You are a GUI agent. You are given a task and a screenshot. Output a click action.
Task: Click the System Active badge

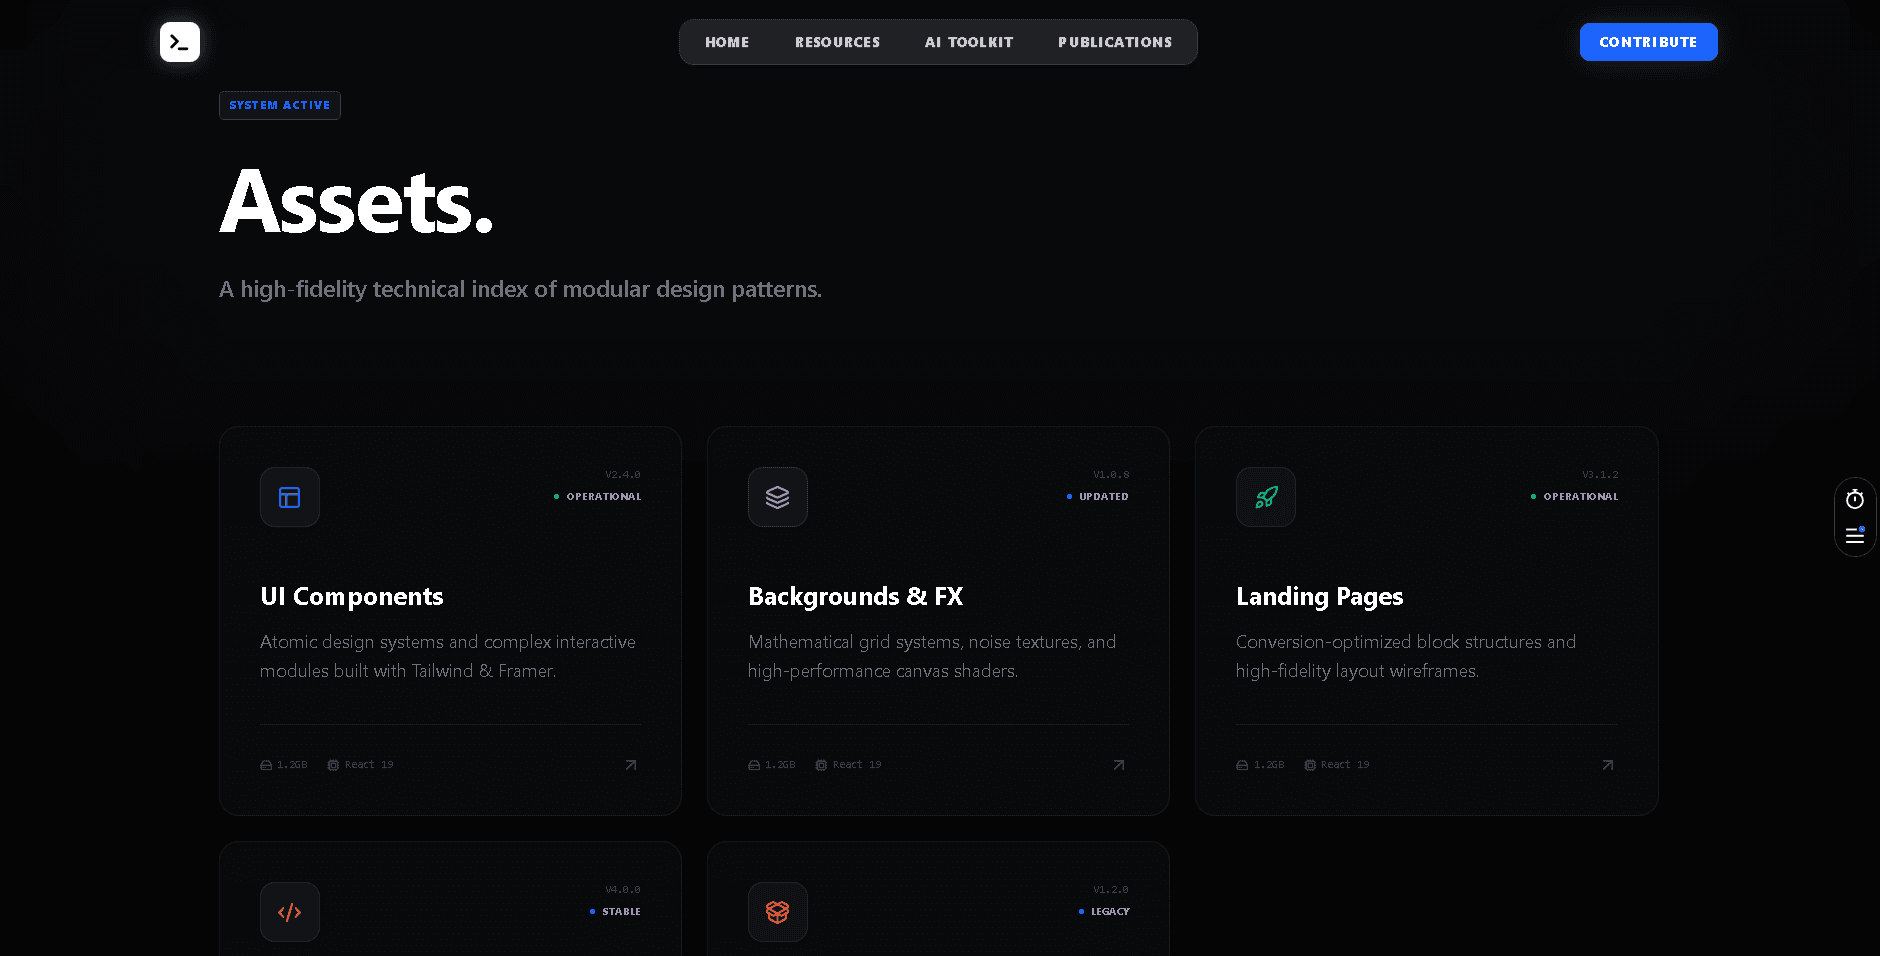tap(280, 105)
